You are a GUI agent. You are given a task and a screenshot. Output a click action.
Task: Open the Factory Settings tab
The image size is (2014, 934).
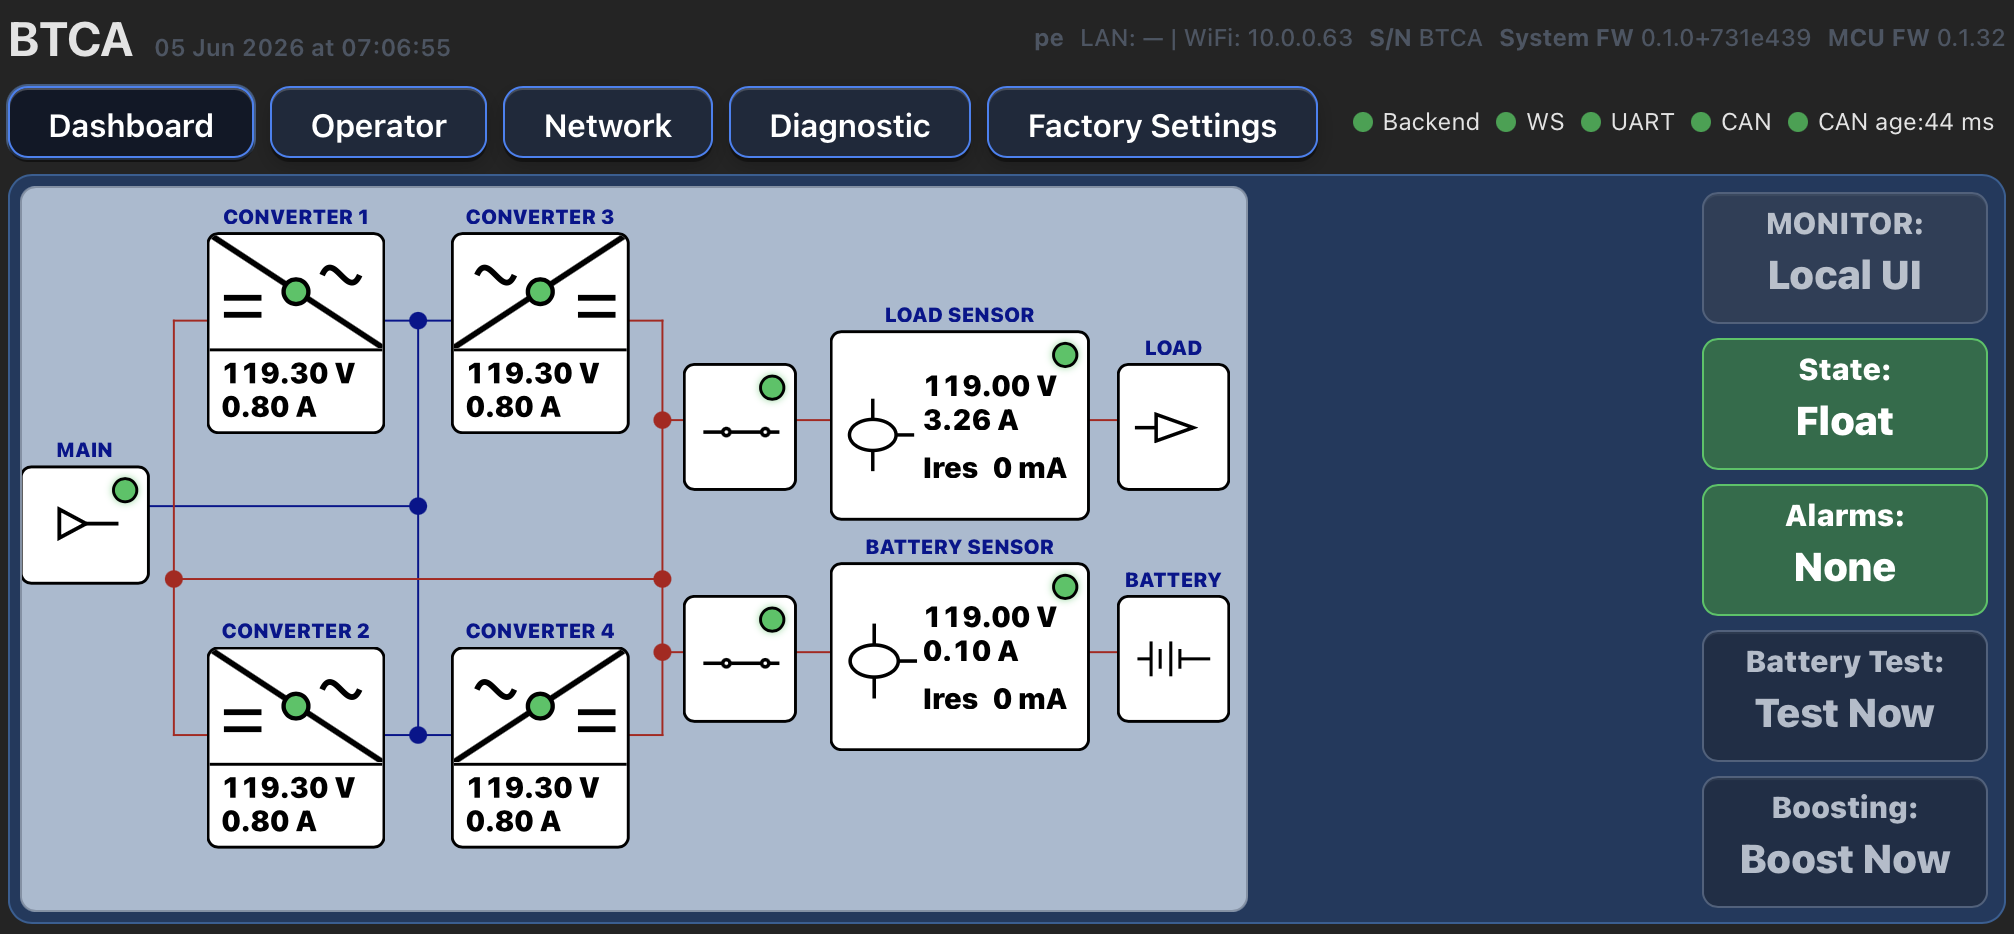coord(1152,123)
